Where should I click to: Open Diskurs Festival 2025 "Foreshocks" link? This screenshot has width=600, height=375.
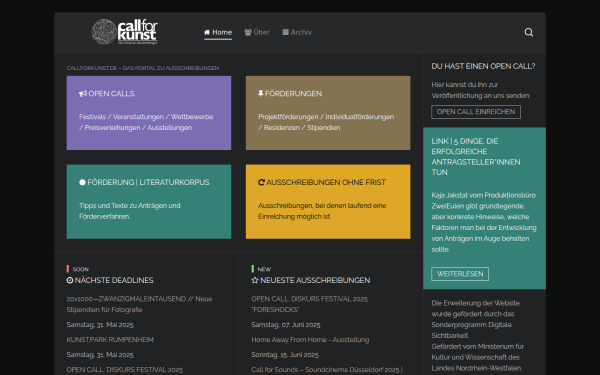click(x=310, y=304)
